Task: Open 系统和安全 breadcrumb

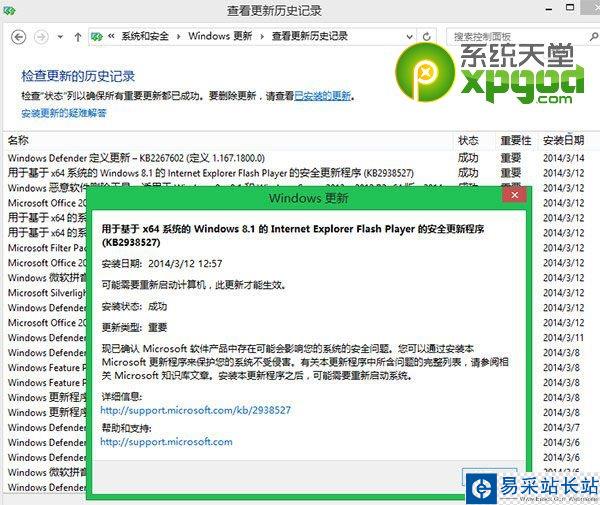Action: tap(145, 36)
